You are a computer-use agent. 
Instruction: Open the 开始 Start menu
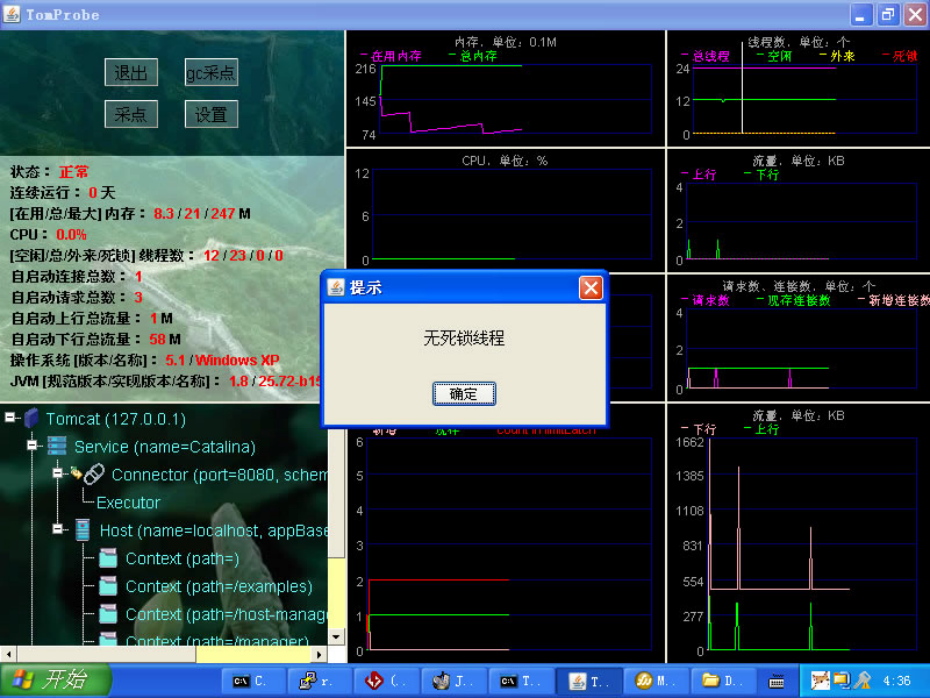55,680
